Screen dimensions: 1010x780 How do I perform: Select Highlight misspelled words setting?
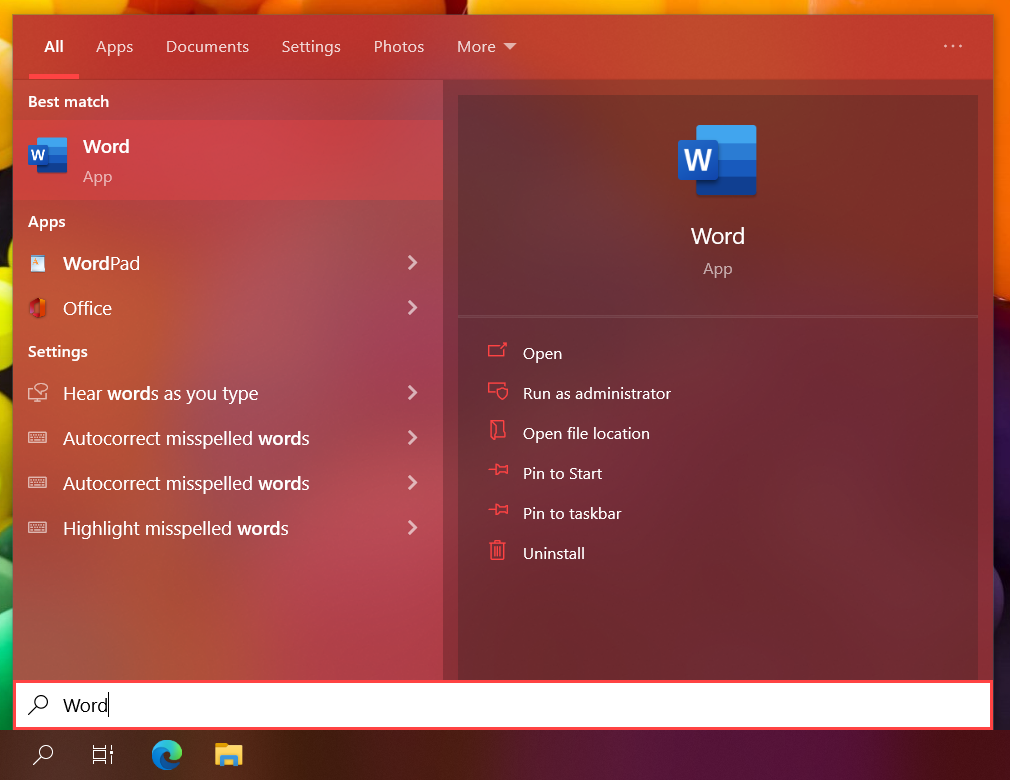pyautogui.click(x=175, y=529)
